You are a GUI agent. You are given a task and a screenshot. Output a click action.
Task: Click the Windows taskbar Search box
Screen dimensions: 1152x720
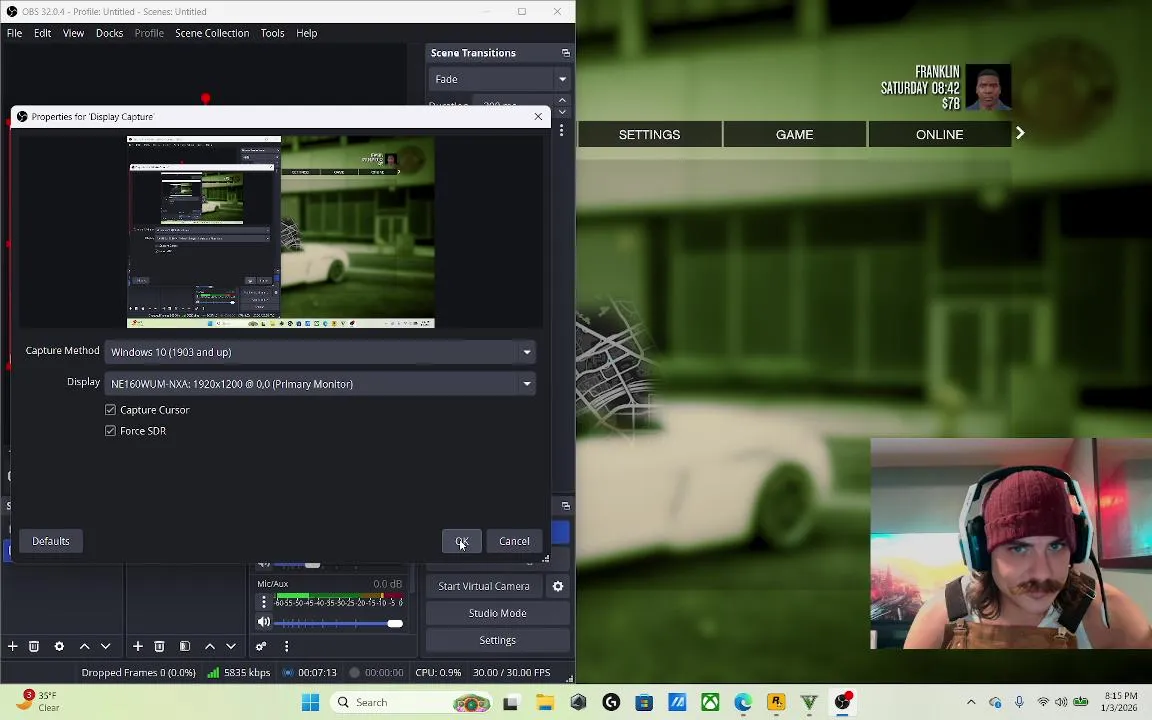411,702
